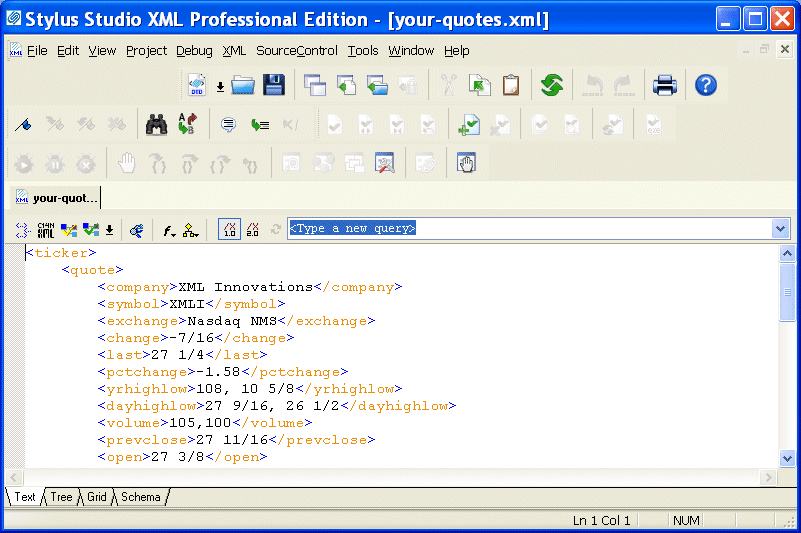
Task: Open a file with the folder icon
Action: (243, 85)
